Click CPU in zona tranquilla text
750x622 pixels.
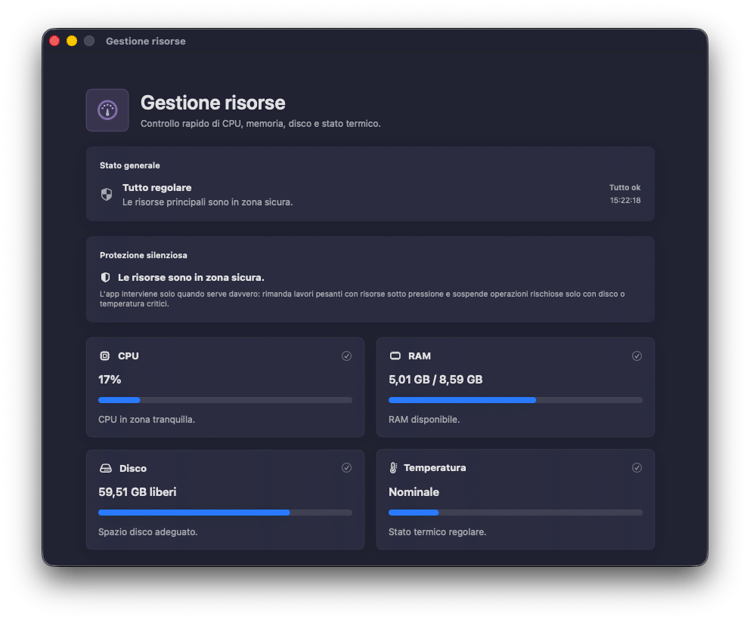(x=146, y=420)
